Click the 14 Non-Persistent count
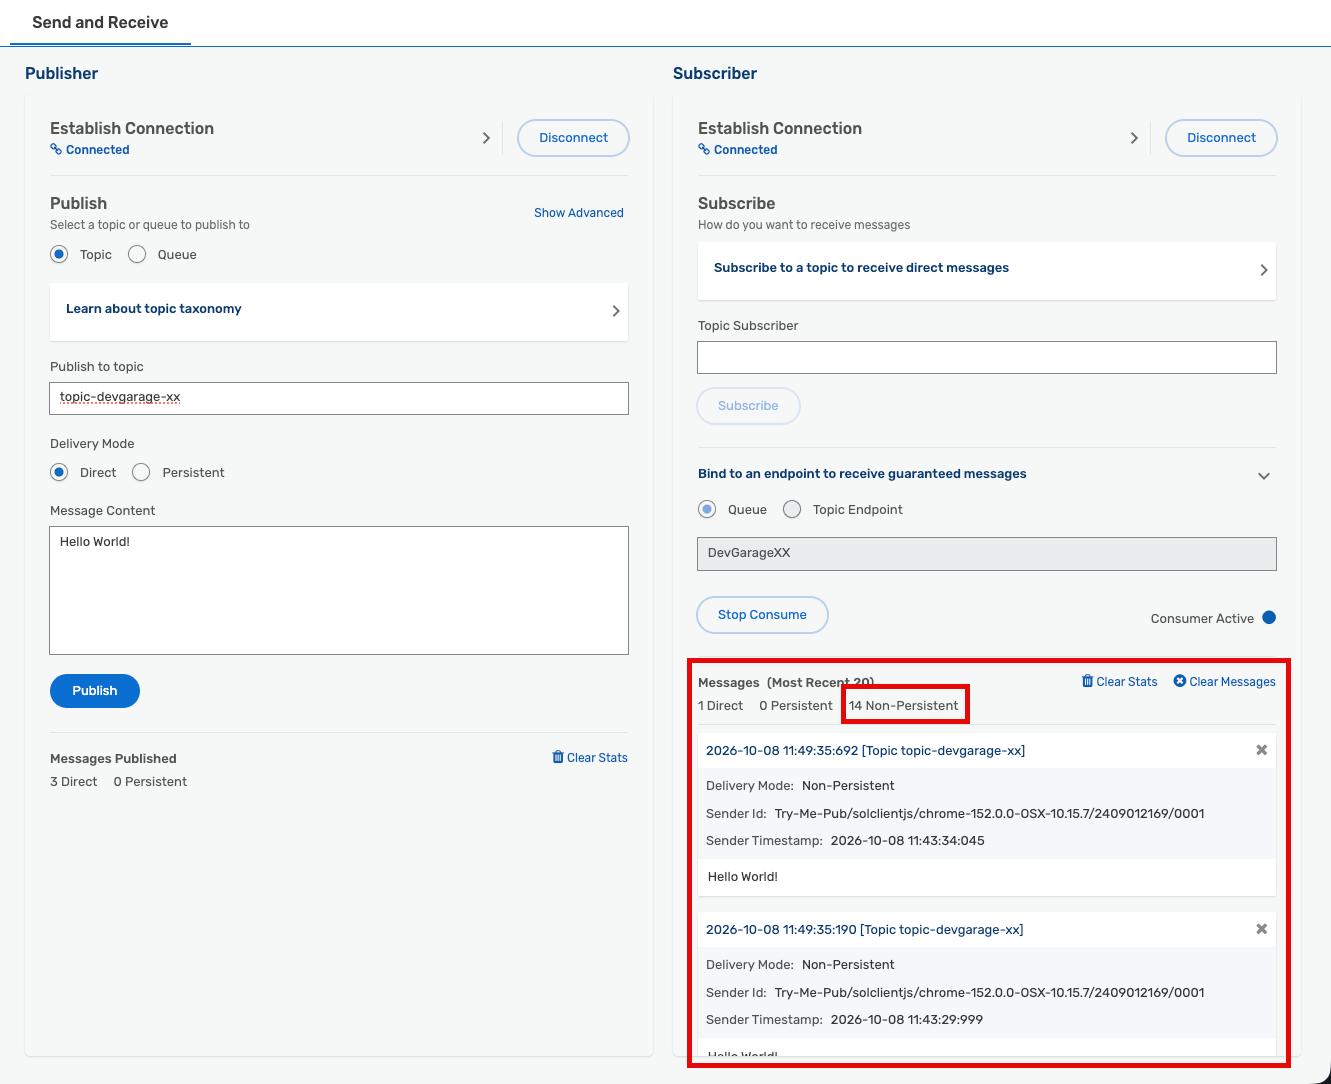This screenshot has height=1084, width=1331. (903, 706)
